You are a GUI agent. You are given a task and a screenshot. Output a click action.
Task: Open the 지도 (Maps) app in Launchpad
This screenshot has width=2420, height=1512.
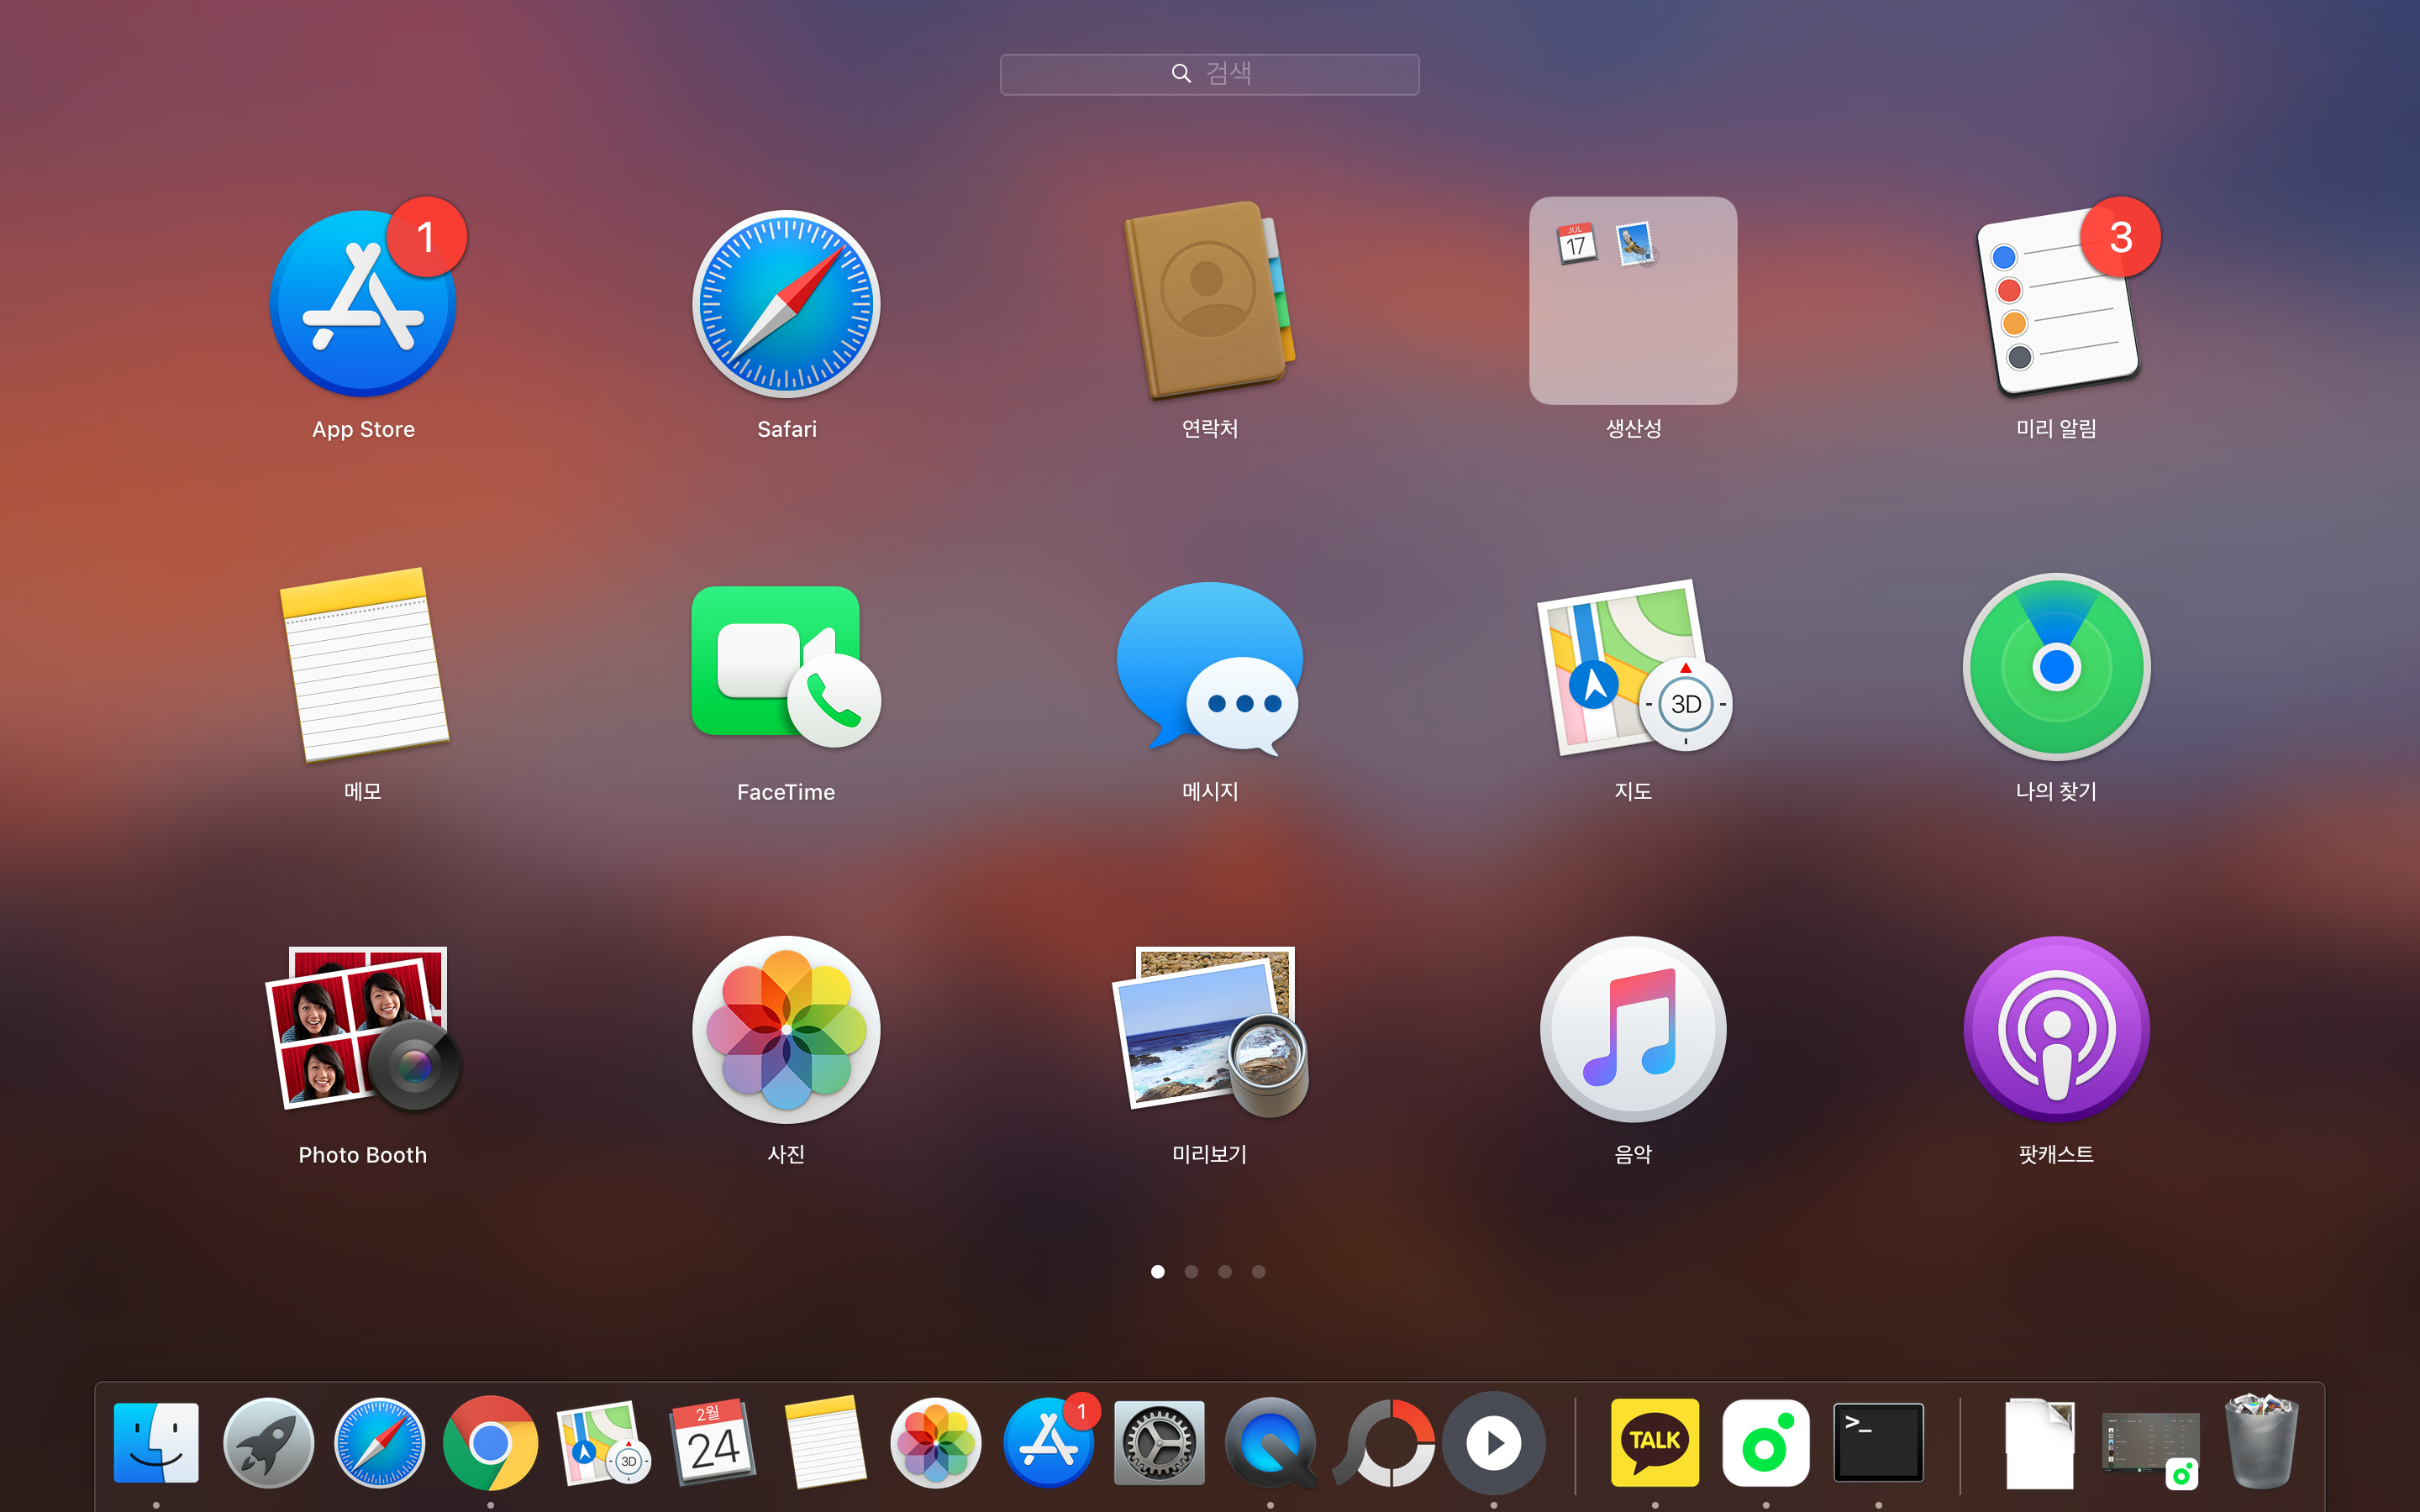pos(1632,666)
